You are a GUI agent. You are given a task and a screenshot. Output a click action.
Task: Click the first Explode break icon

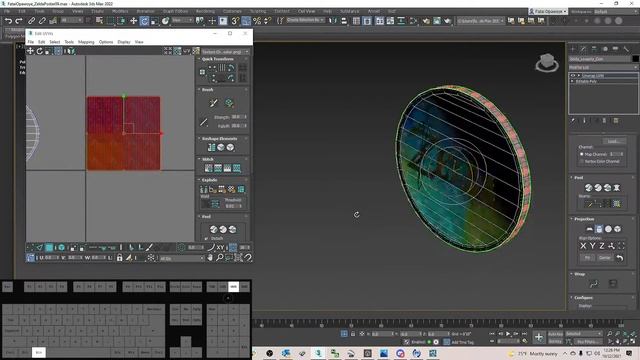(204, 189)
